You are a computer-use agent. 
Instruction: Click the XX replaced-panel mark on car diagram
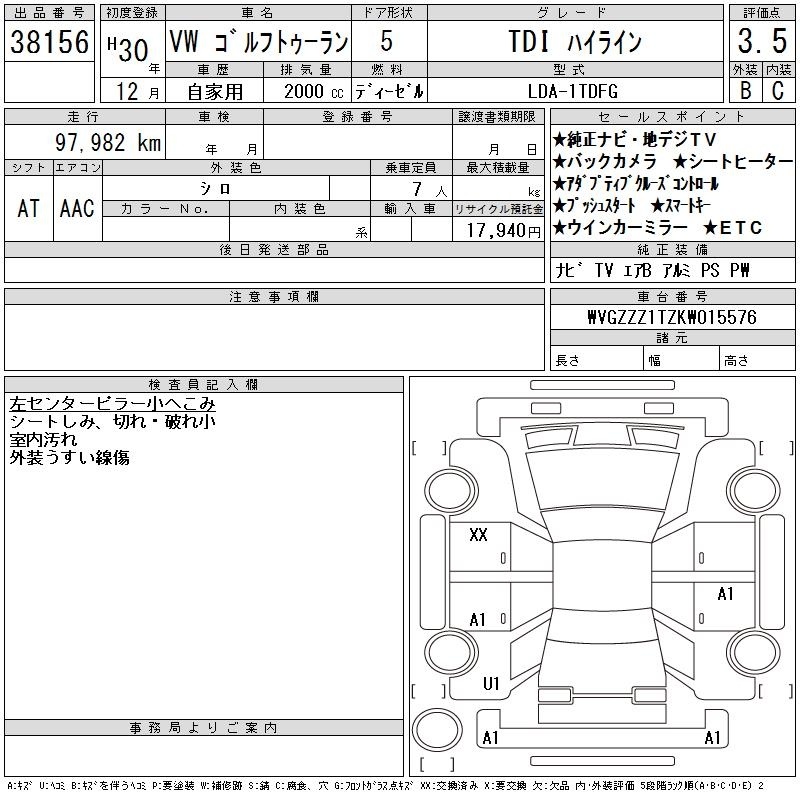coord(478,535)
